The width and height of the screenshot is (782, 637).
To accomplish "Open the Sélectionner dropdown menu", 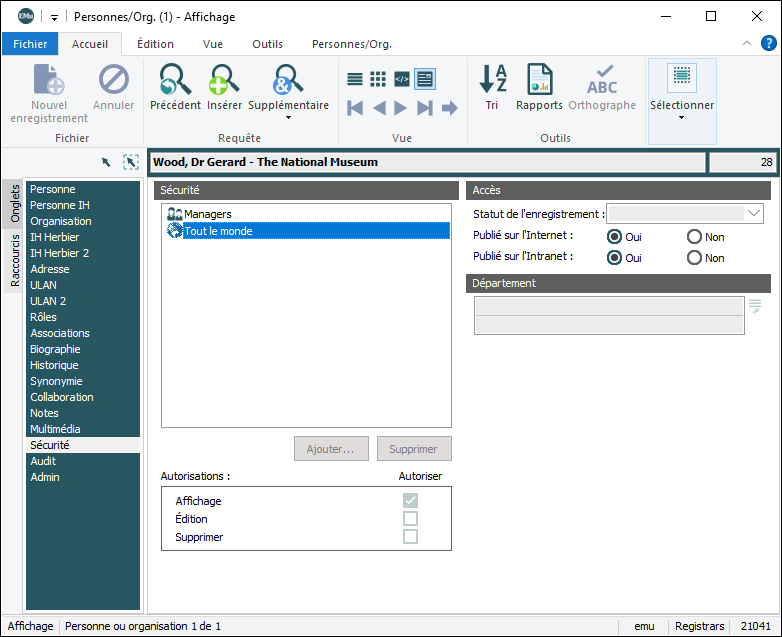I will coord(682,117).
